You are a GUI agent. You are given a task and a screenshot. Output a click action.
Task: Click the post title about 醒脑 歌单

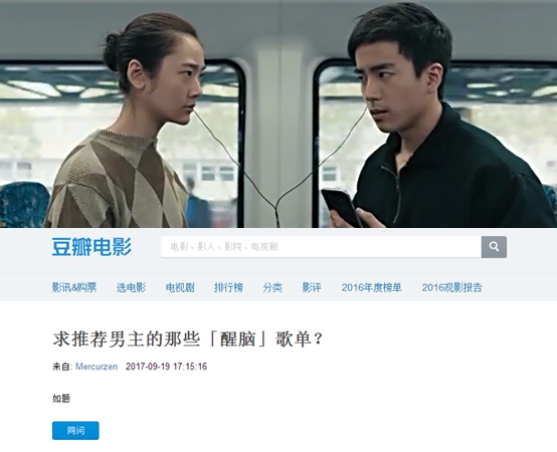pyautogui.click(x=188, y=339)
